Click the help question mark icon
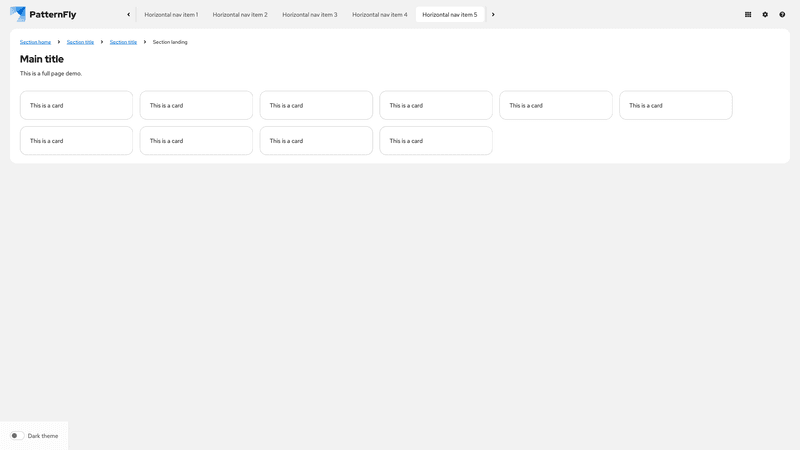This screenshot has height=450, width=800. (x=782, y=15)
